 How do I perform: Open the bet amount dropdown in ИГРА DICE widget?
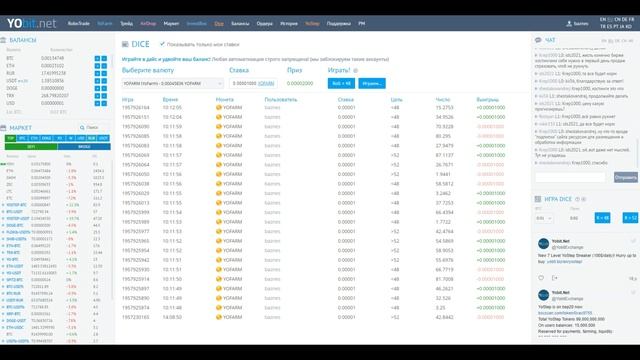click(x=544, y=218)
